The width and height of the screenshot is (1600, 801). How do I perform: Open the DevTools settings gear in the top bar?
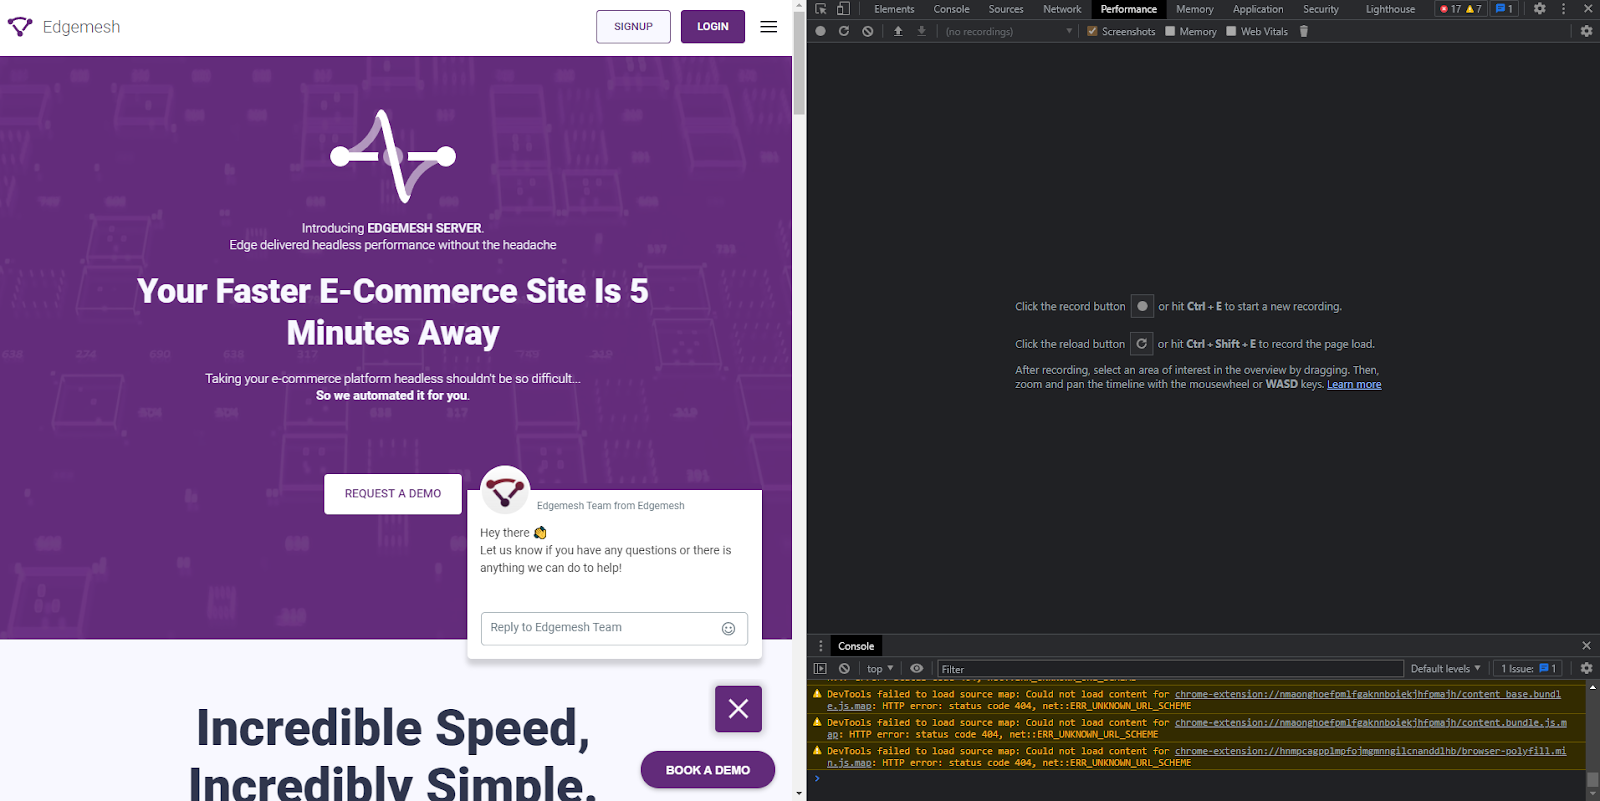(1540, 9)
